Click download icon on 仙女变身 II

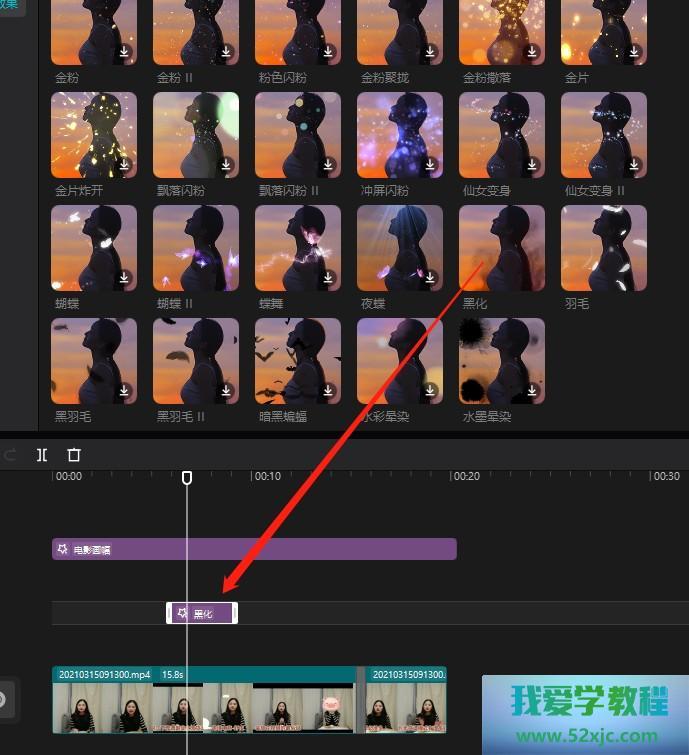(x=634, y=164)
